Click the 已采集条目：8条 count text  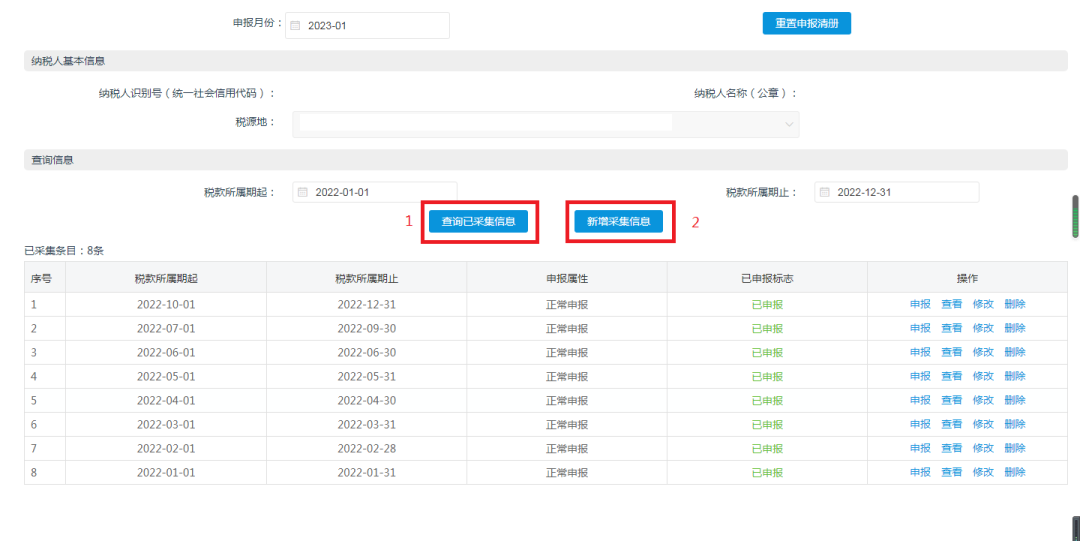pos(64,251)
